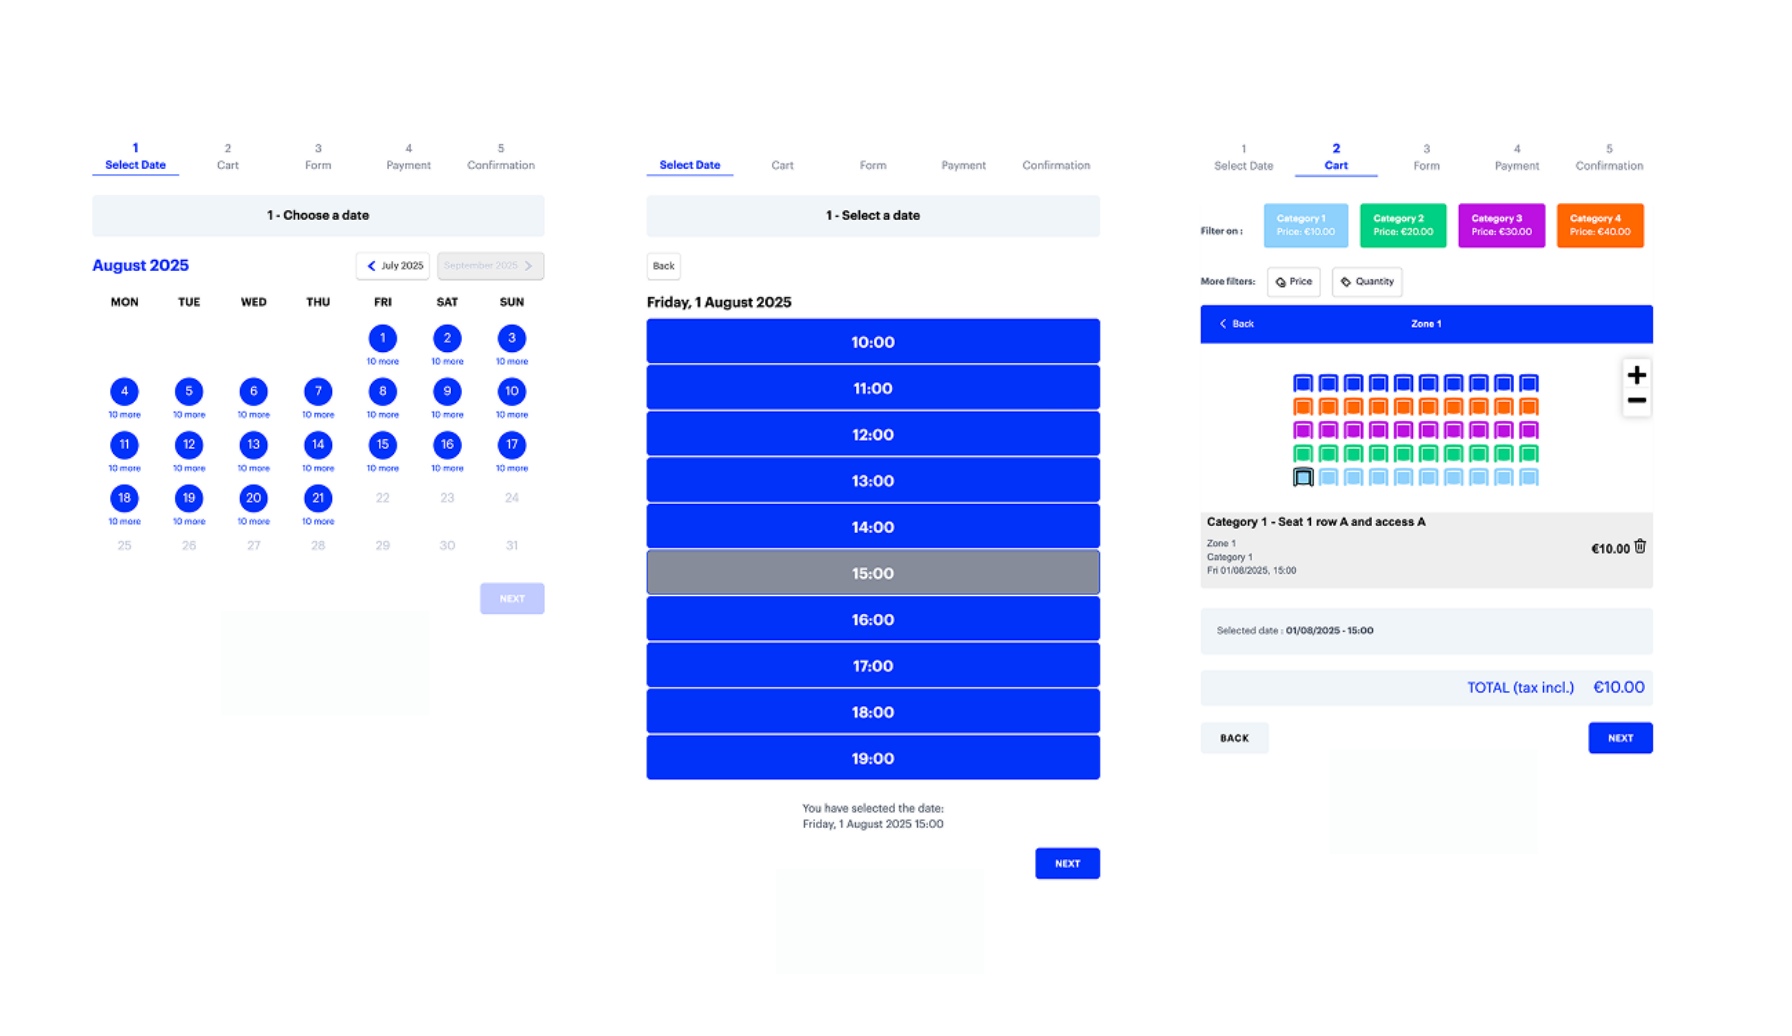Open step 4 Payment tab in calendar panel
Screen dimensions: 1792x1036
408,157
